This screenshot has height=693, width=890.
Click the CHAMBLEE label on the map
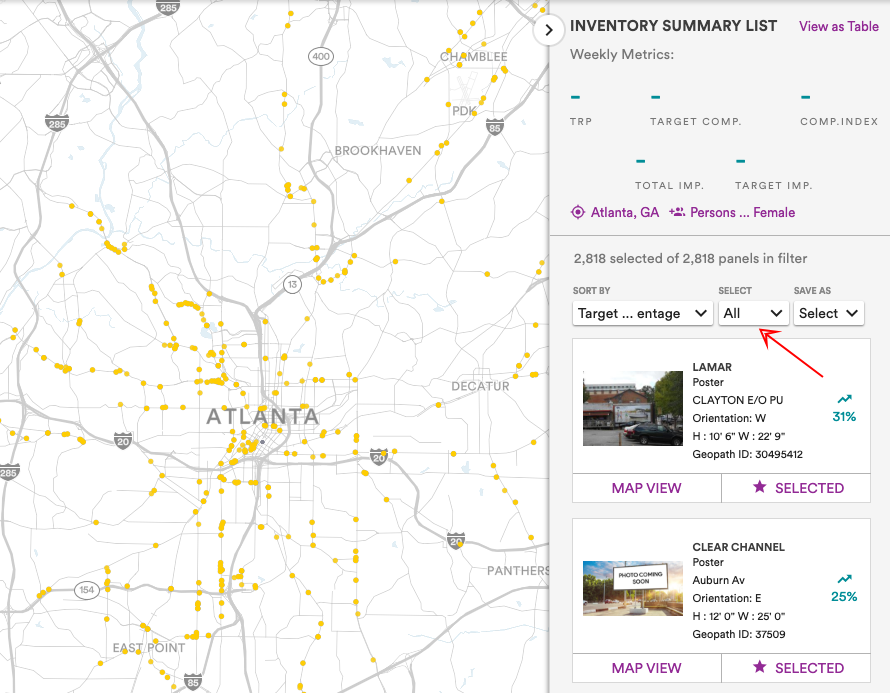point(473,57)
